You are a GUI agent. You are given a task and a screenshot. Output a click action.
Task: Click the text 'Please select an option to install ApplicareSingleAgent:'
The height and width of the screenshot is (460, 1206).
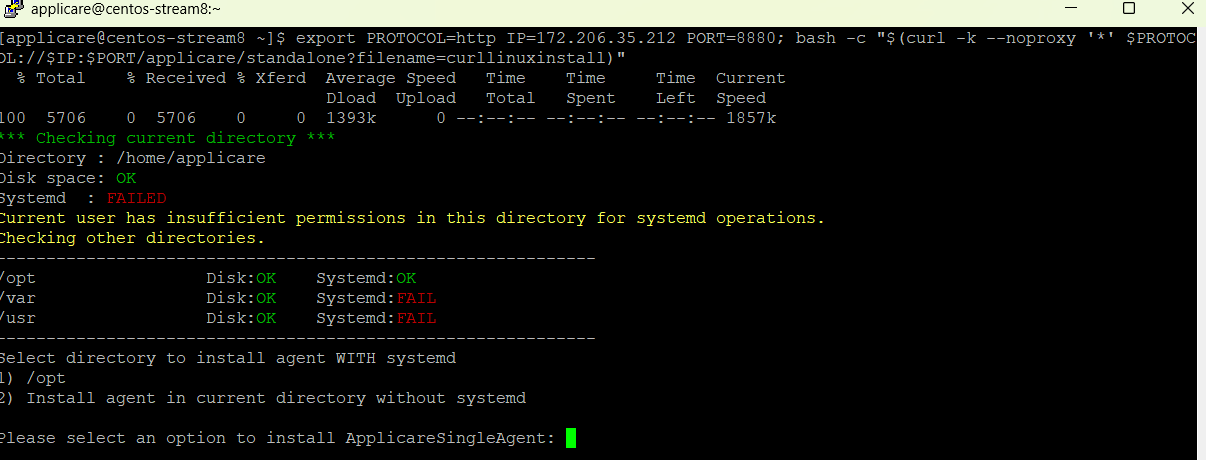pos(277,438)
